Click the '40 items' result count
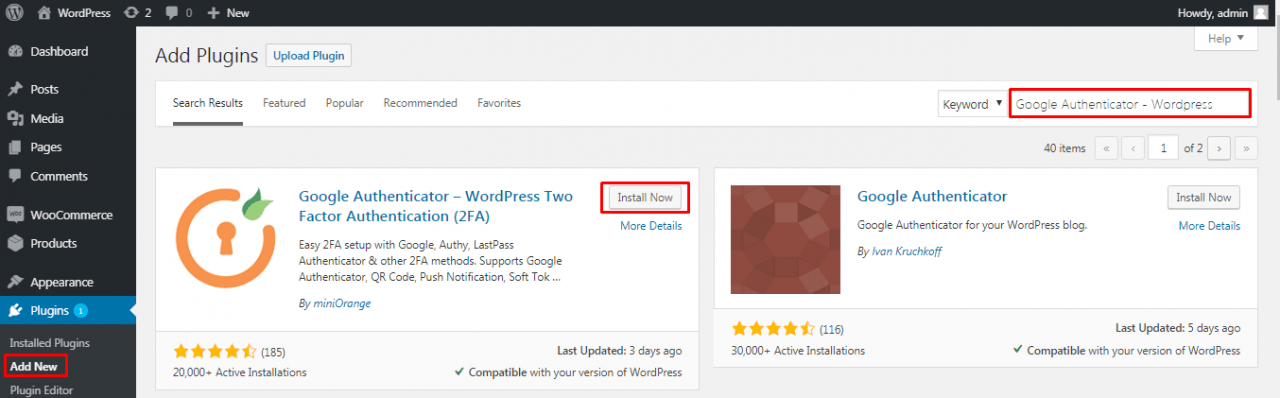This screenshot has width=1280, height=398. (x=1064, y=148)
